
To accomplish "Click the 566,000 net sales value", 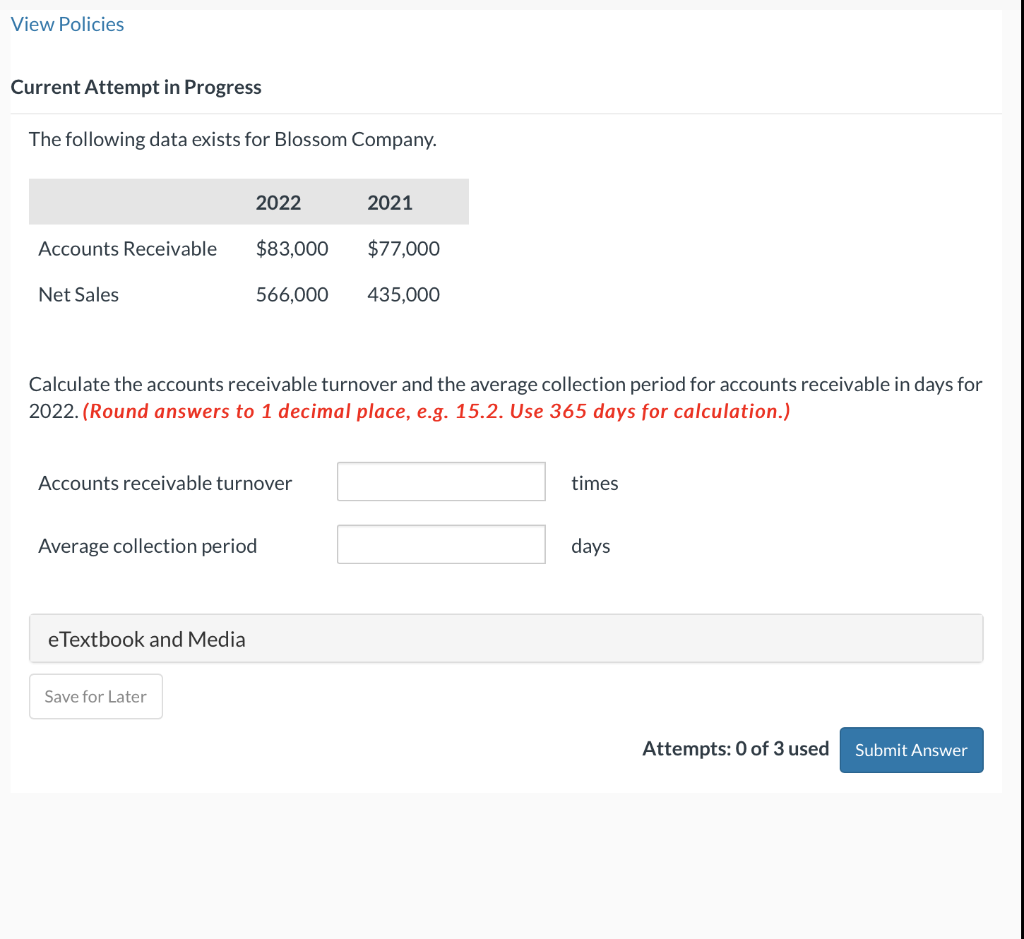I will [x=292, y=295].
